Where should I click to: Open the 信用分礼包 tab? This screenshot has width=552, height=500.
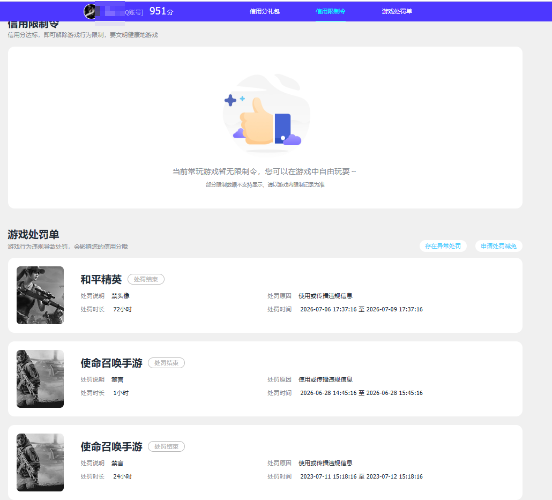click(x=265, y=11)
